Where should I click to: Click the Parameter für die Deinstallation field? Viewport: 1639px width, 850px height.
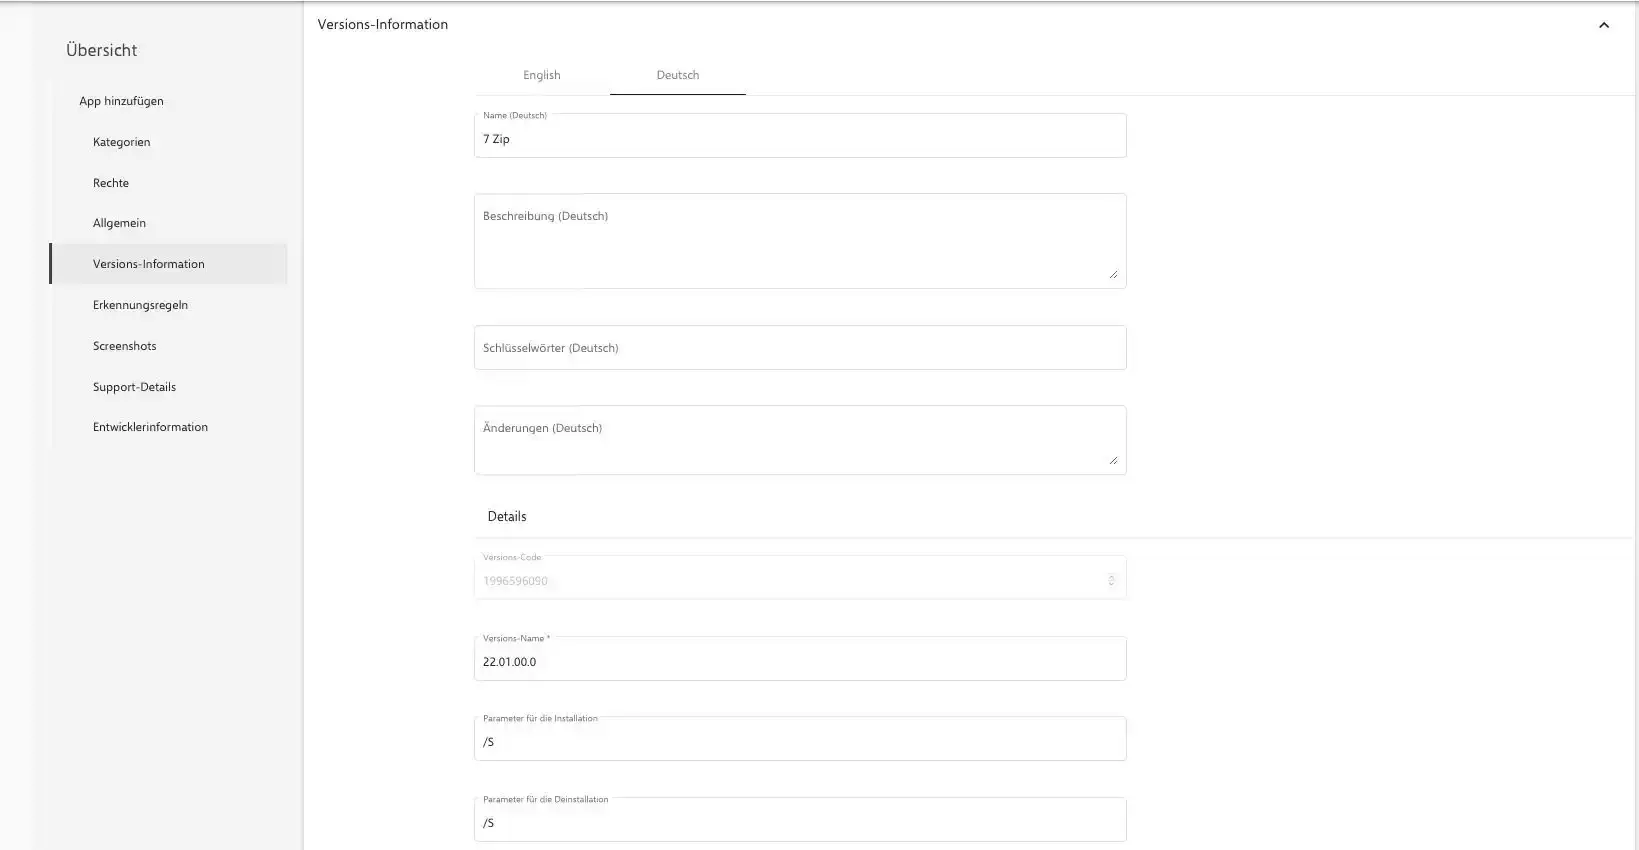799,822
